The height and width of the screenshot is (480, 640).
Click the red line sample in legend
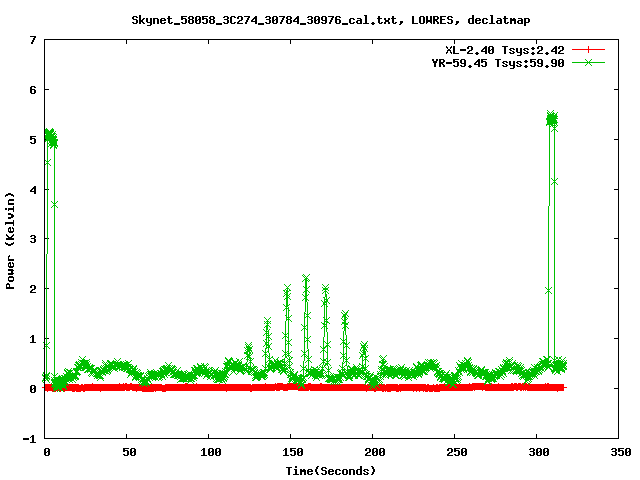590,50
